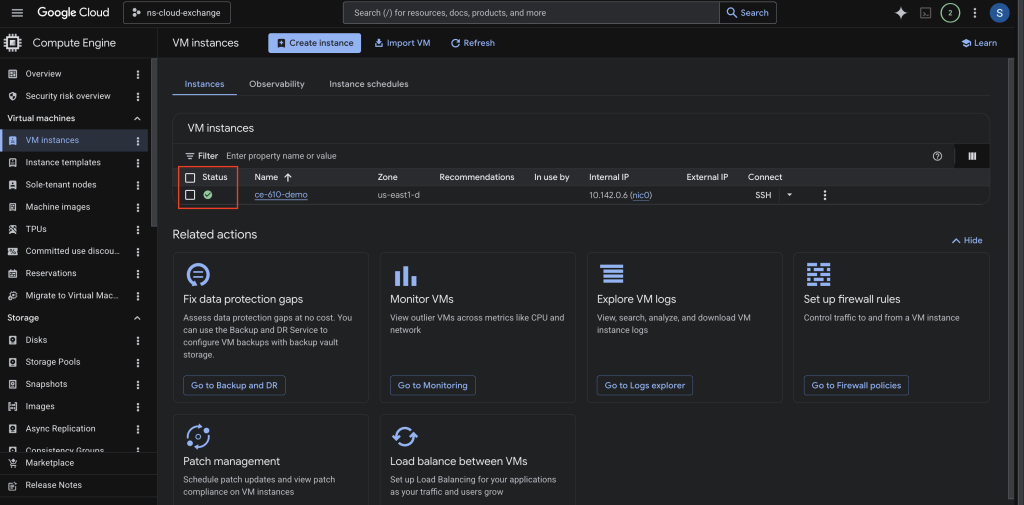Select all instances header checkbox
1024x505 pixels.
click(190, 178)
